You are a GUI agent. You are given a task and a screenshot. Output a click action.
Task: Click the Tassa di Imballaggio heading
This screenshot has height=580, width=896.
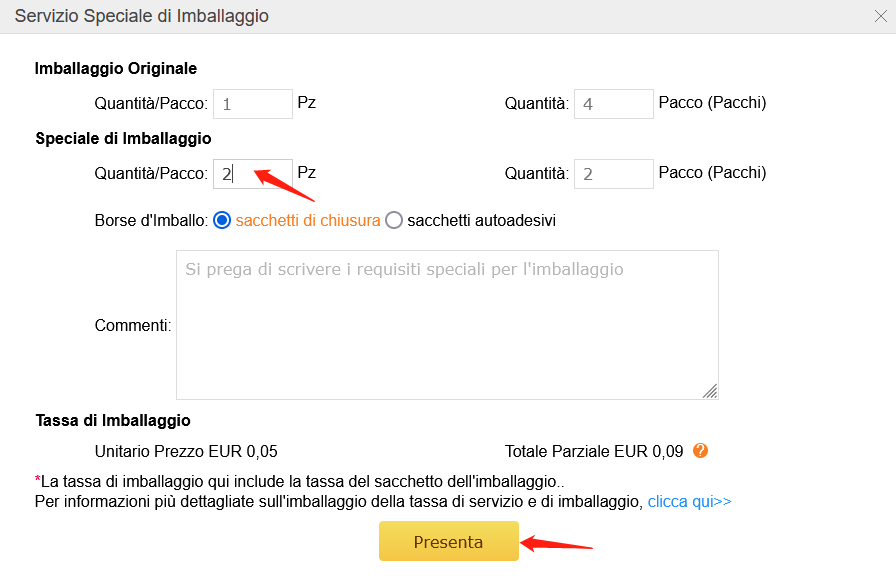pos(113,421)
